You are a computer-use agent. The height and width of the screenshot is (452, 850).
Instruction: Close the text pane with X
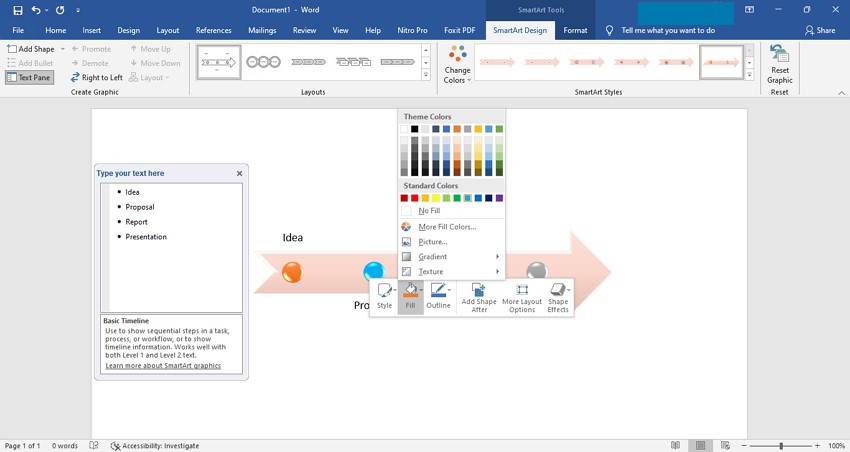pos(239,173)
